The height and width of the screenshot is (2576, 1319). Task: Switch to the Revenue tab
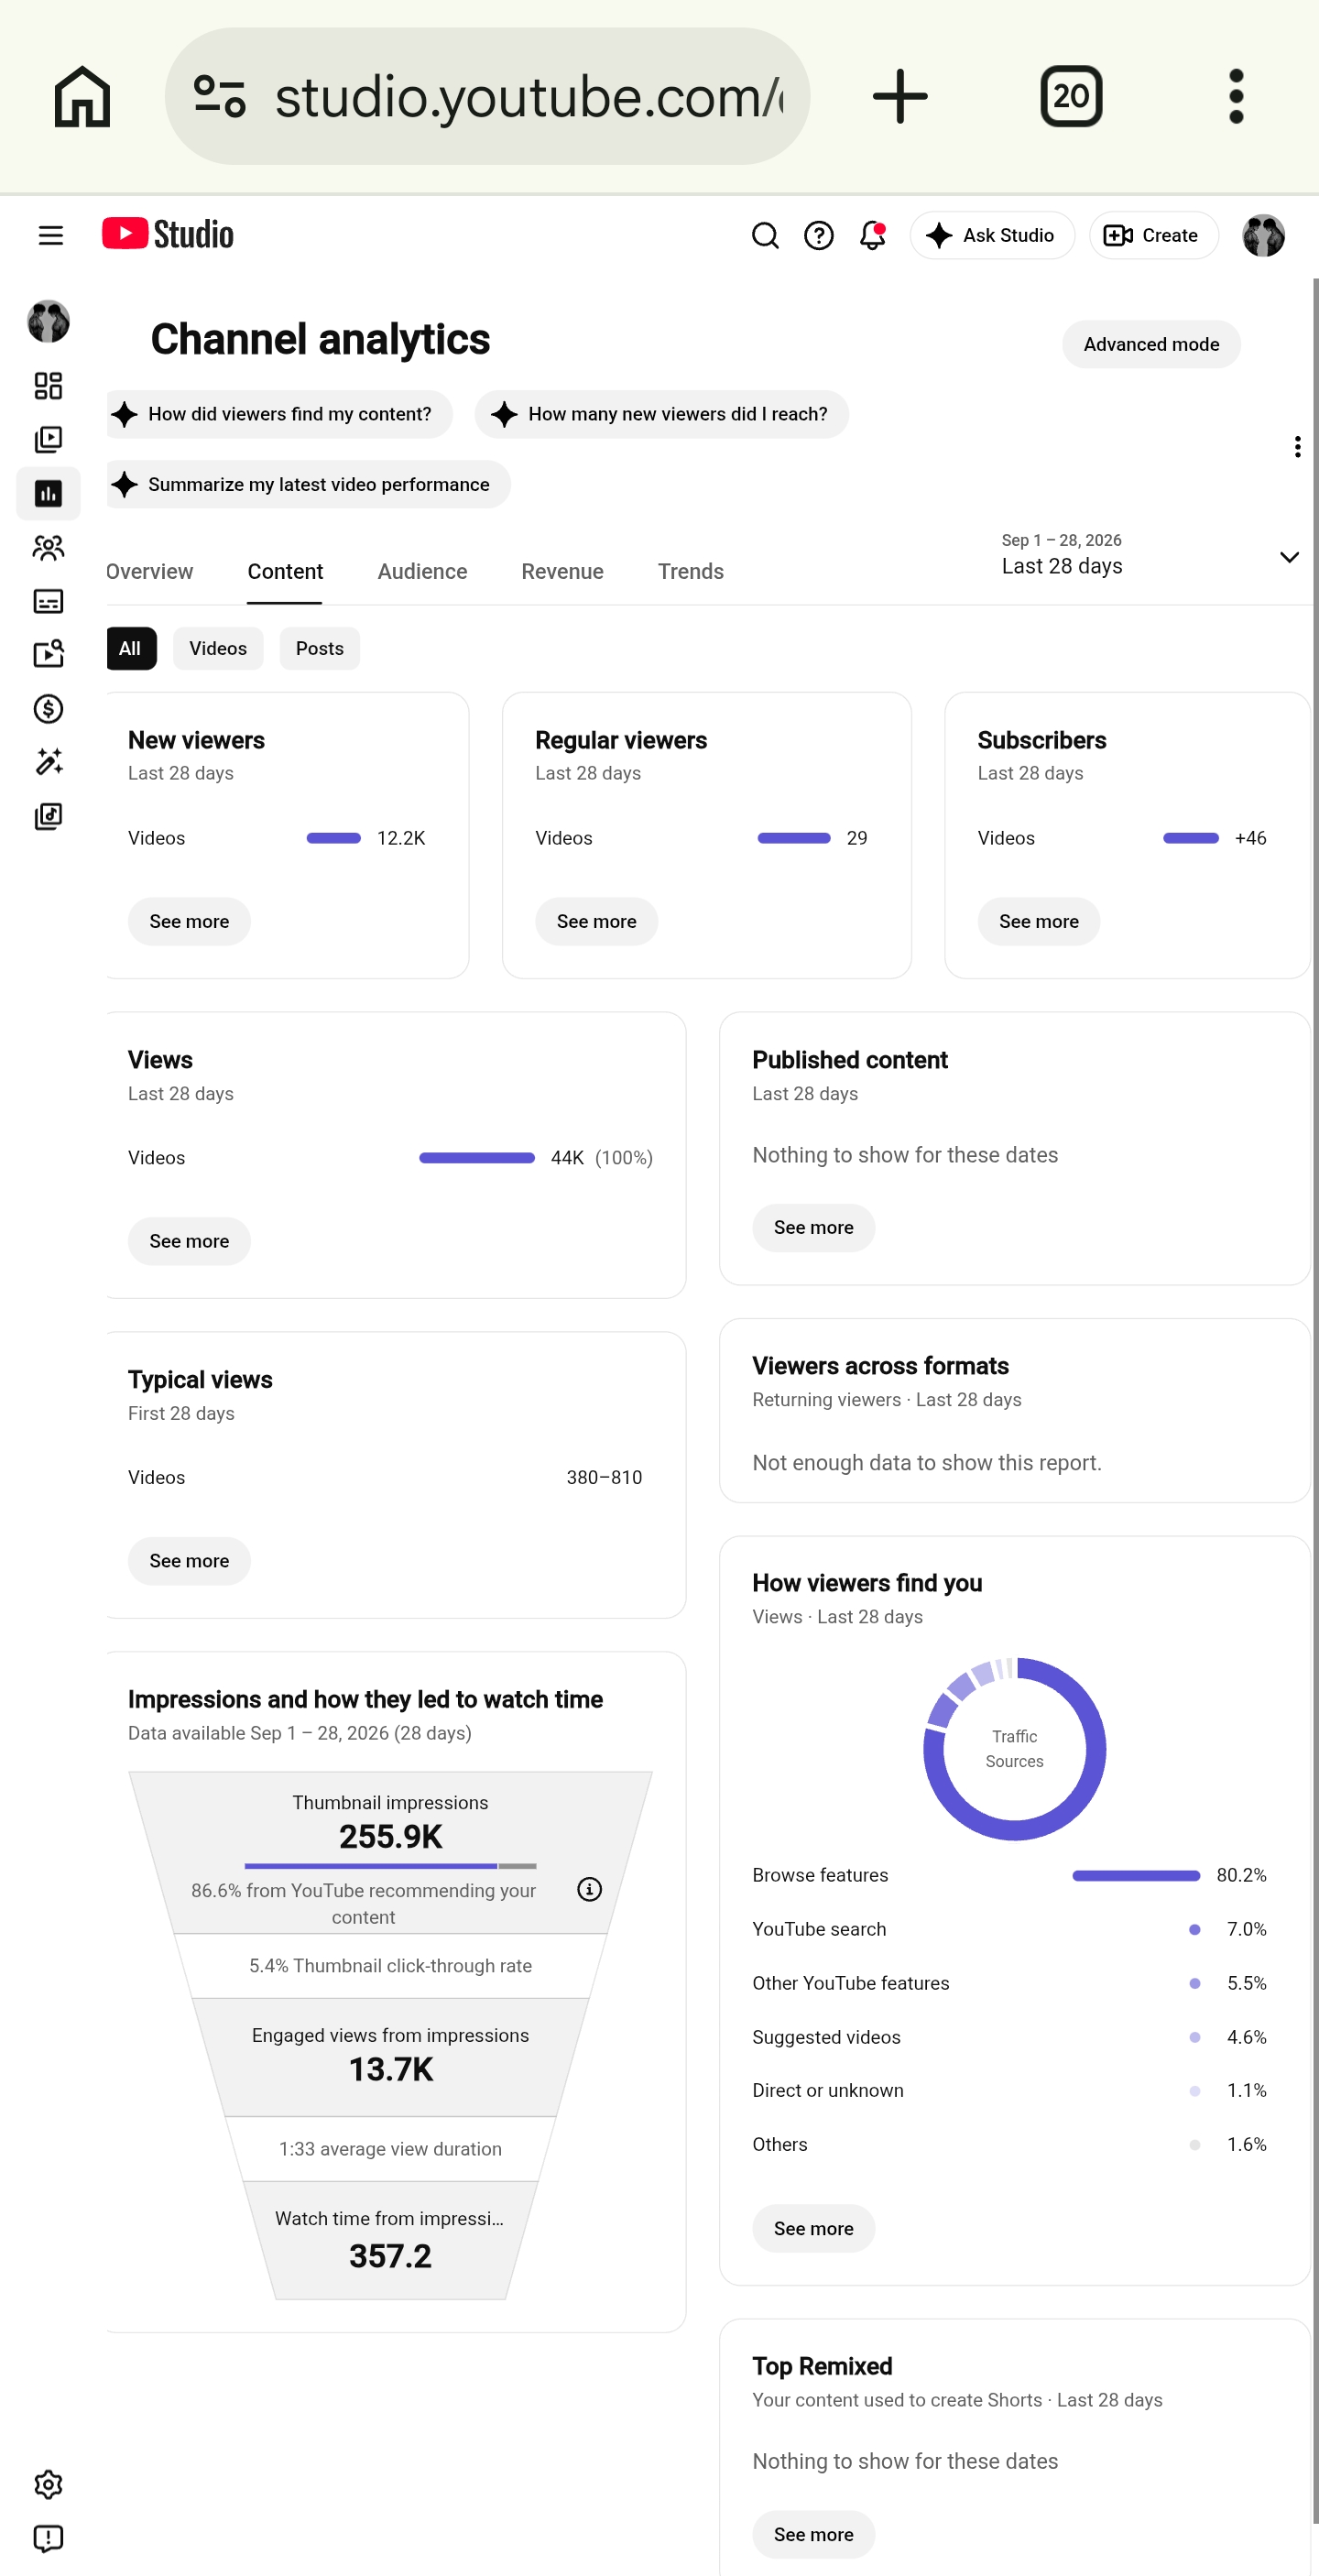point(563,572)
